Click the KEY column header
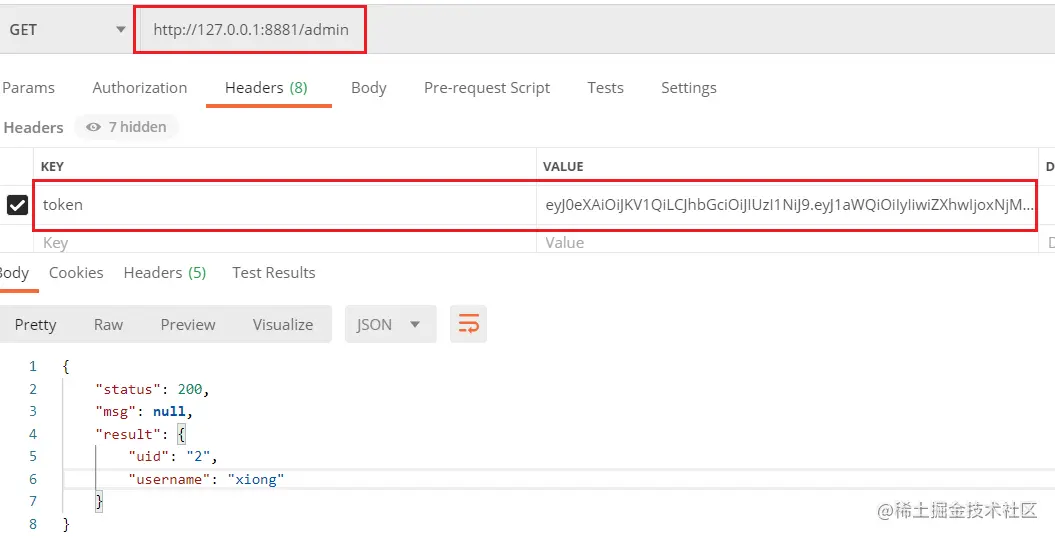1055x538 pixels. click(x=52, y=167)
